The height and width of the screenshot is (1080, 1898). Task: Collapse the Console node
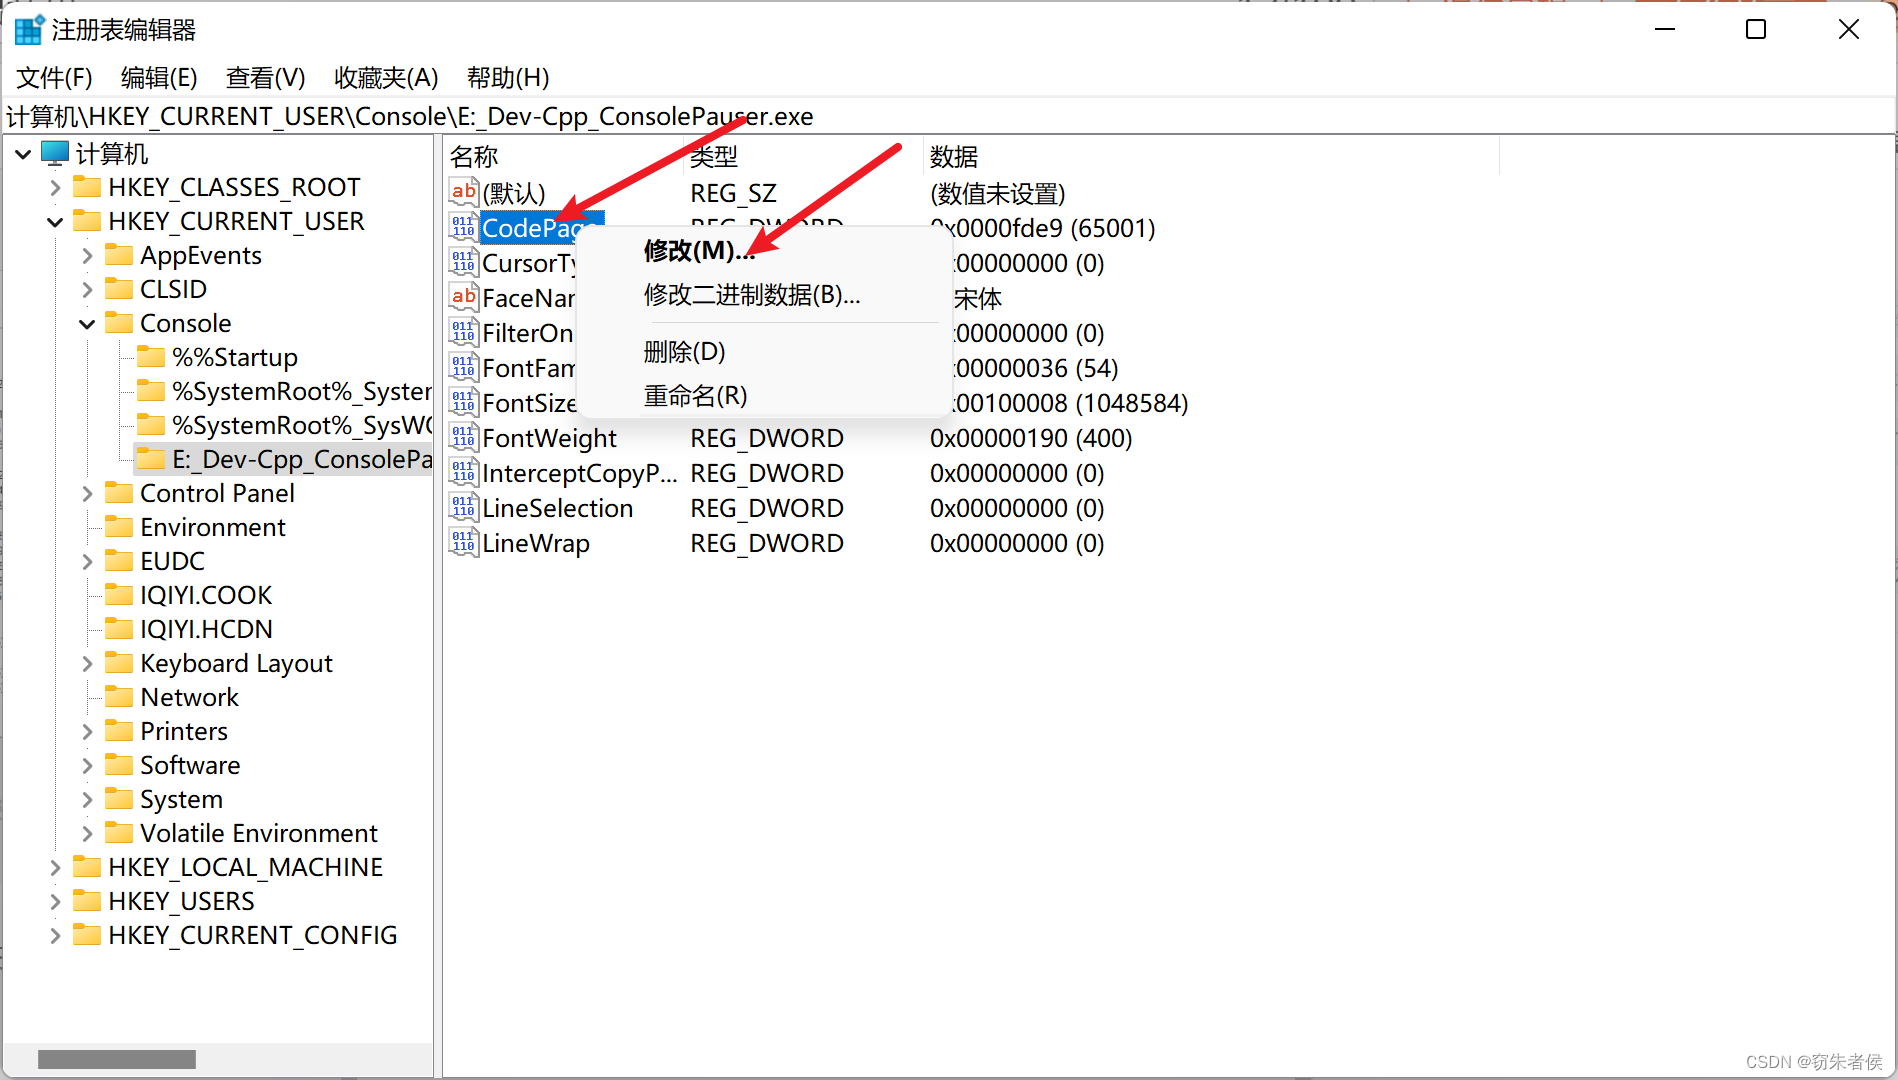[87, 323]
